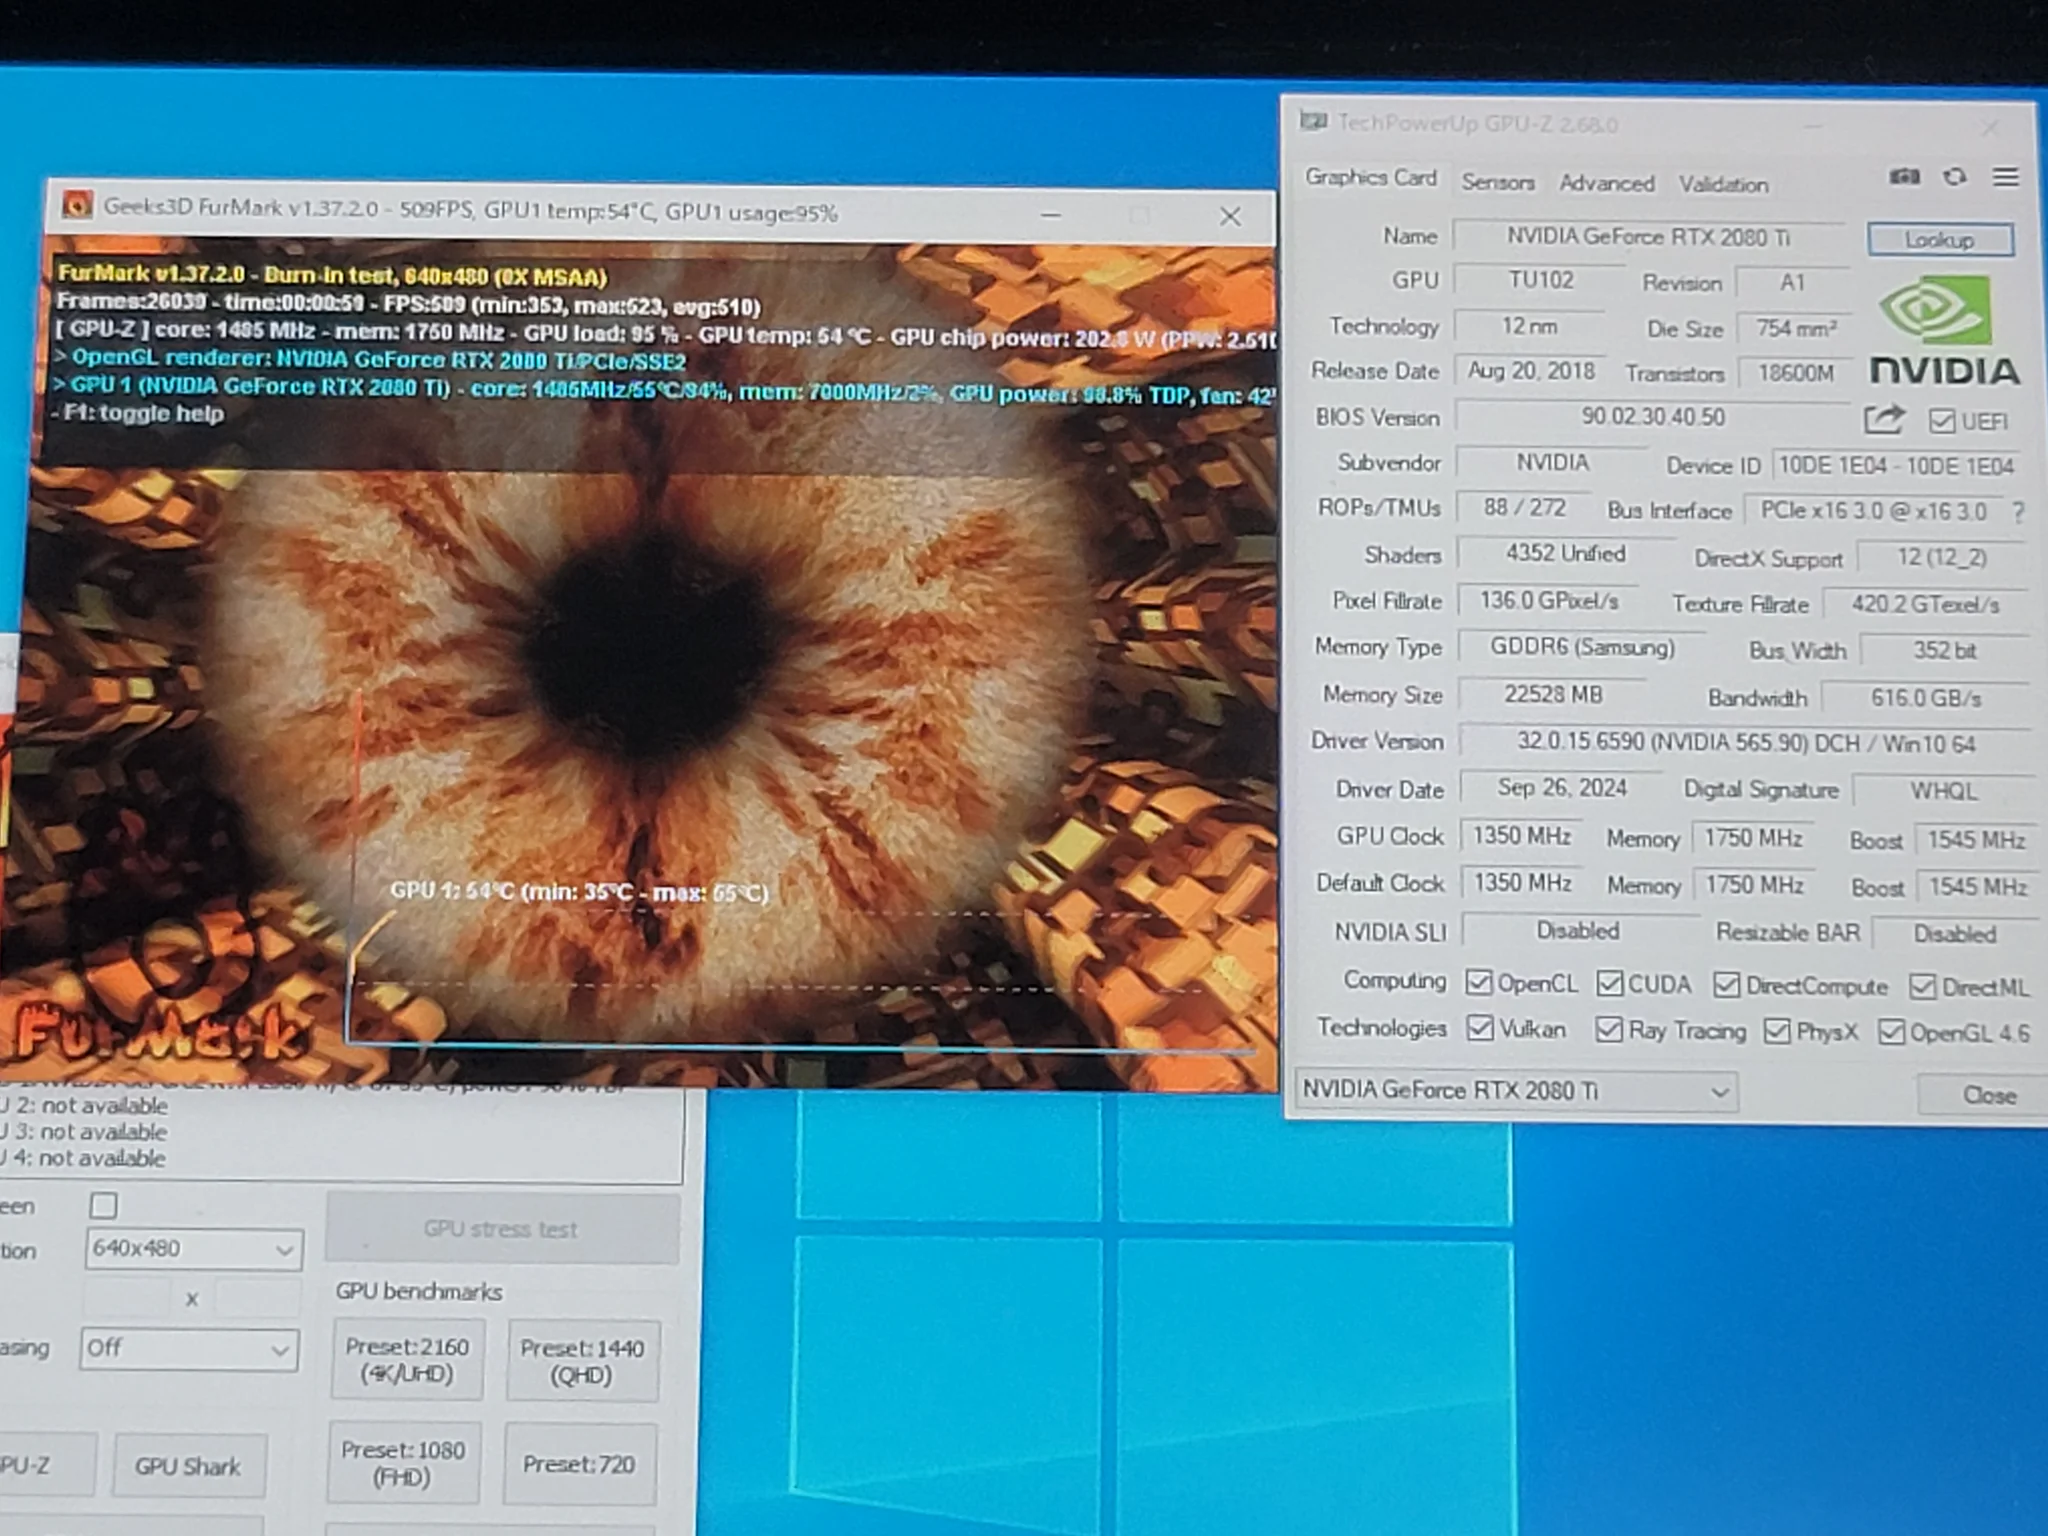This screenshot has width=2048, height=1536.
Task: Toggle the OpenCL checkbox
Action: coord(1478,982)
